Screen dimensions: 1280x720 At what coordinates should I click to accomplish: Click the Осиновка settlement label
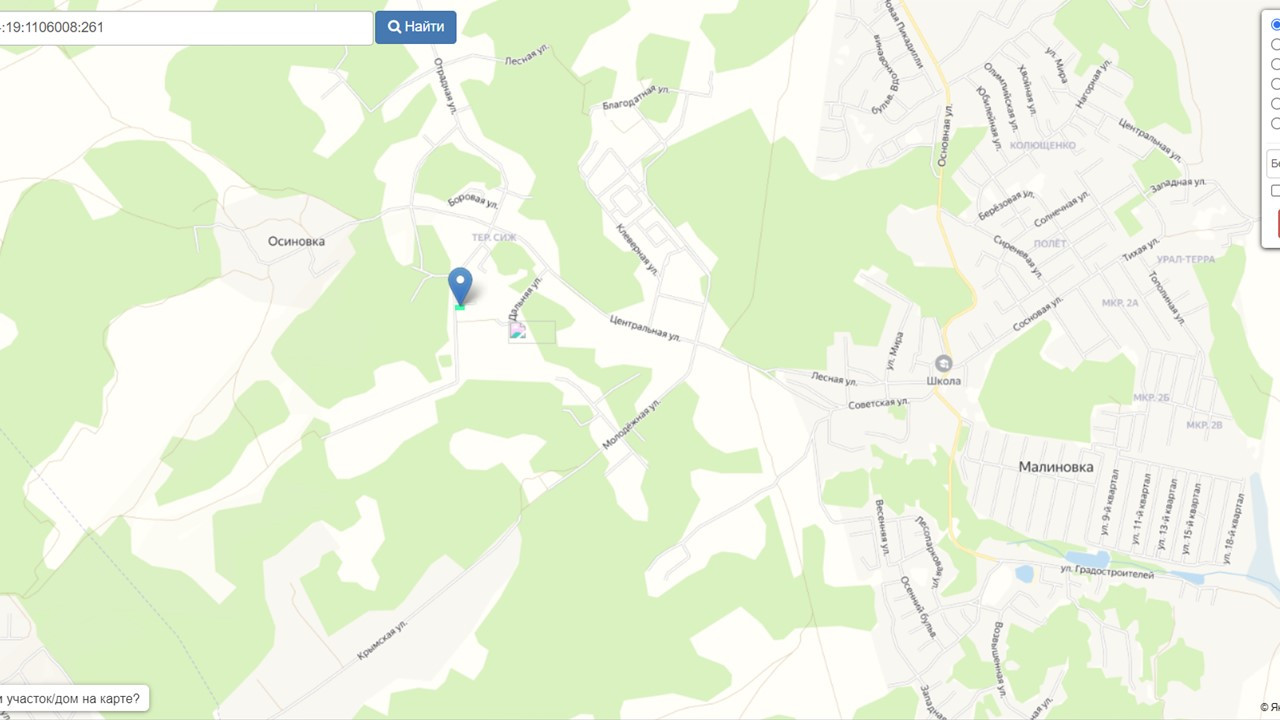[296, 241]
